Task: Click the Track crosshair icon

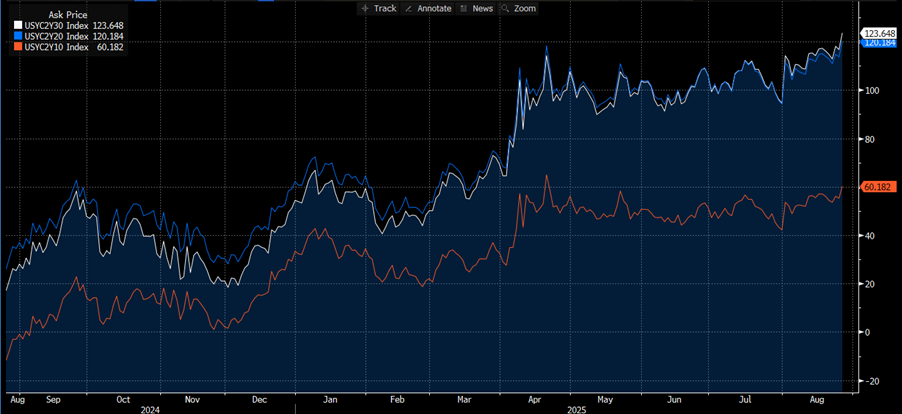Action: [365, 8]
